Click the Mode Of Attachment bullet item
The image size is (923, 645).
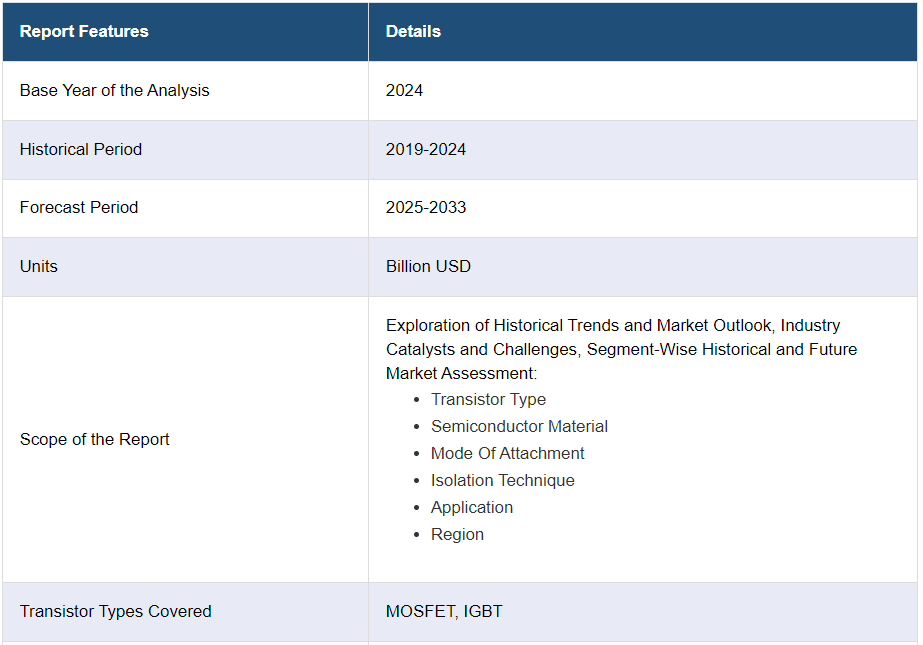pyautogui.click(x=507, y=454)
